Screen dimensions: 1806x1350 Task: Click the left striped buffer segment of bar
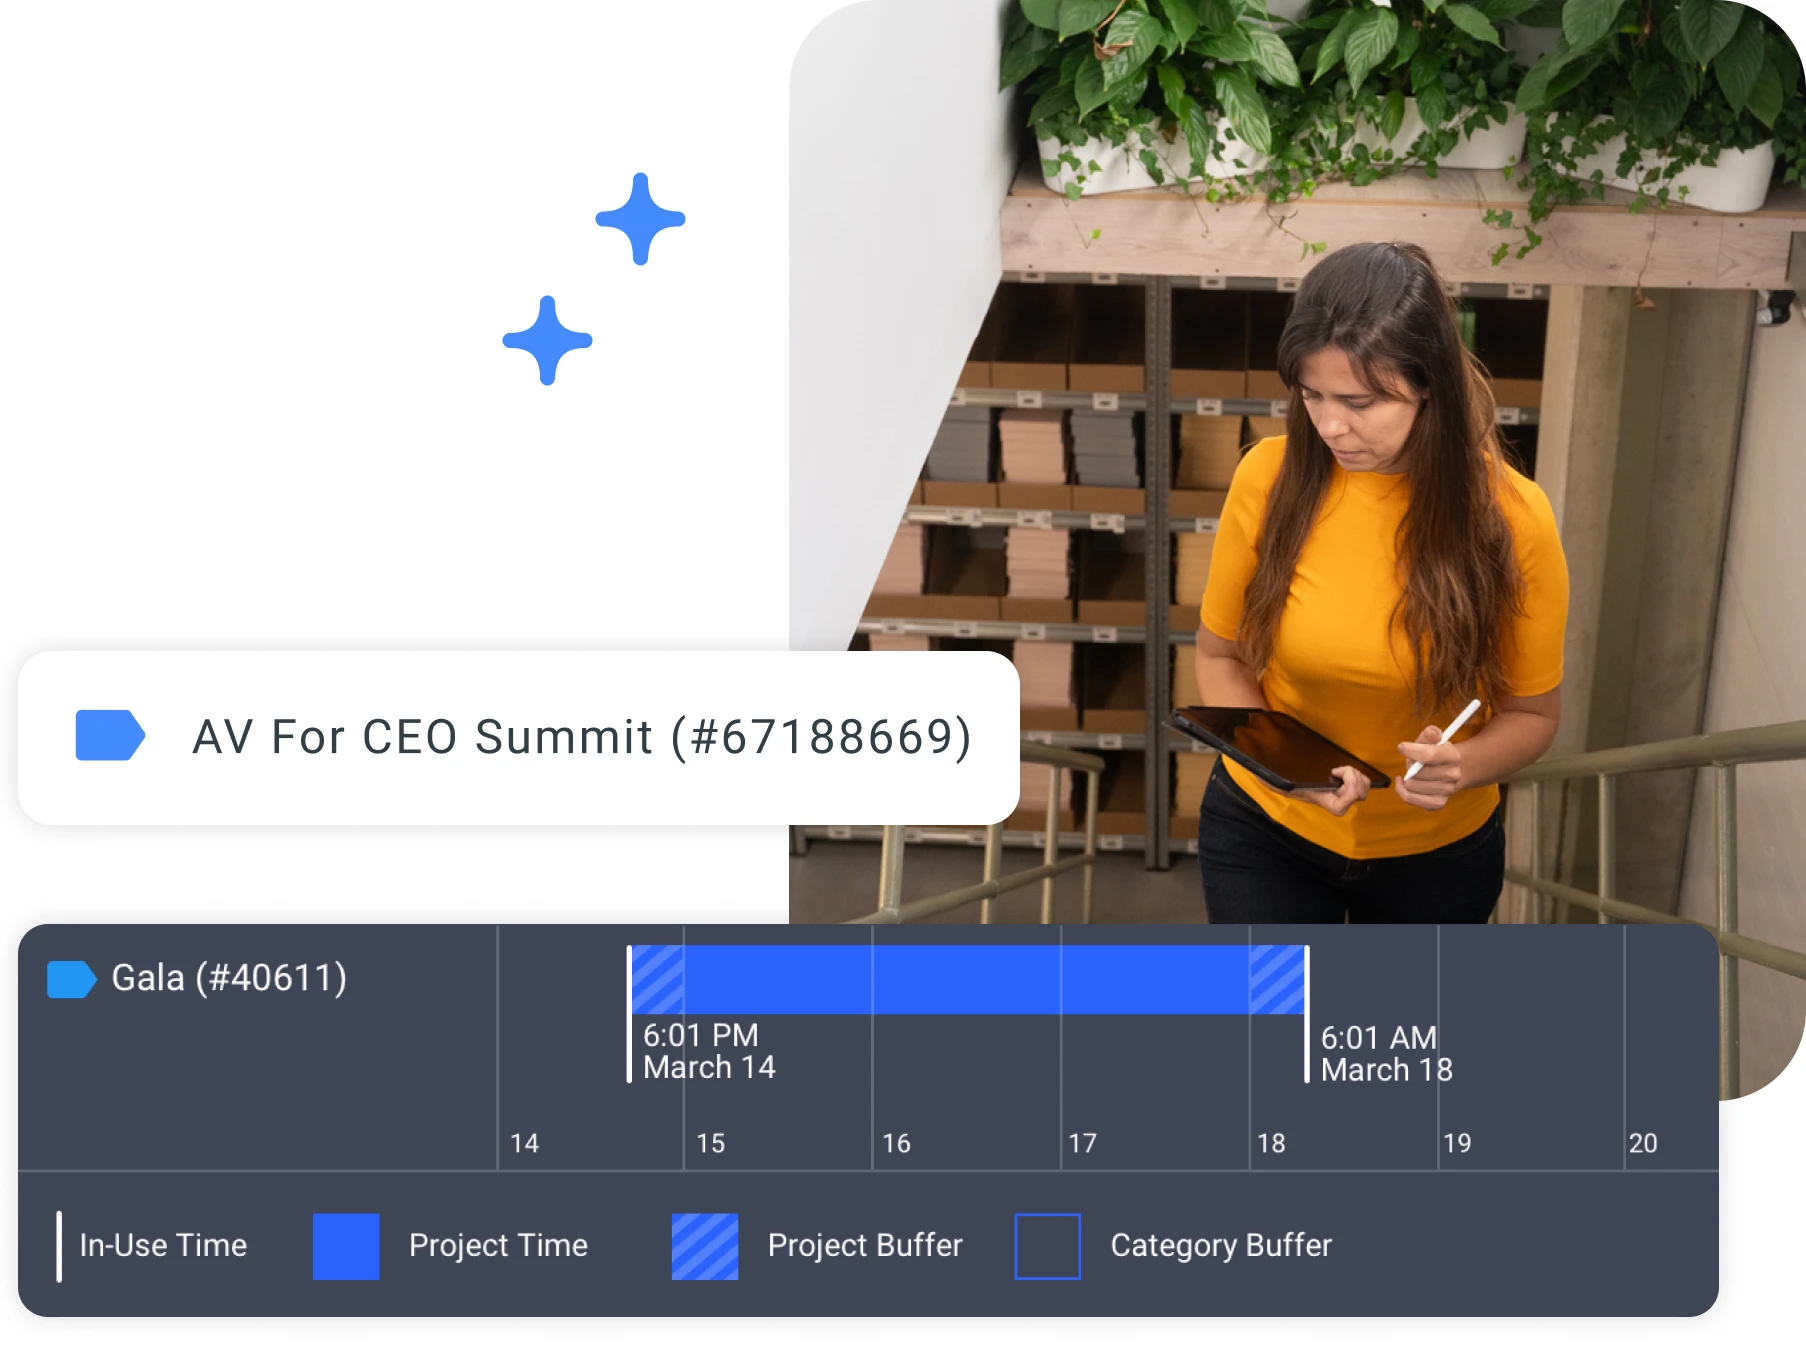point(658,979)
